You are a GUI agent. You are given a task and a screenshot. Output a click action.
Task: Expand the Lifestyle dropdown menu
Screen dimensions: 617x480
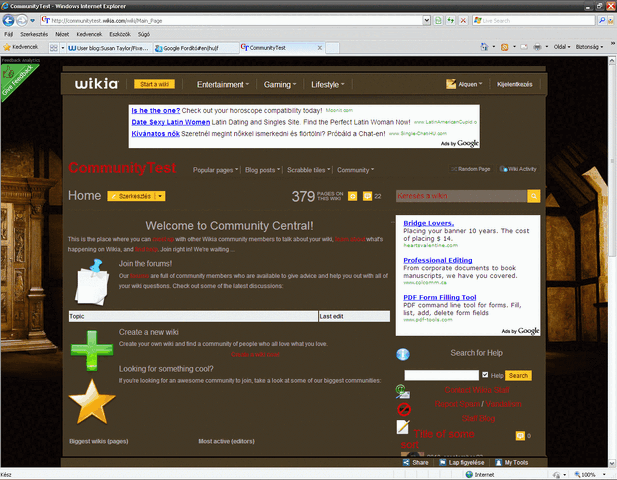click(x=327, y=84)
